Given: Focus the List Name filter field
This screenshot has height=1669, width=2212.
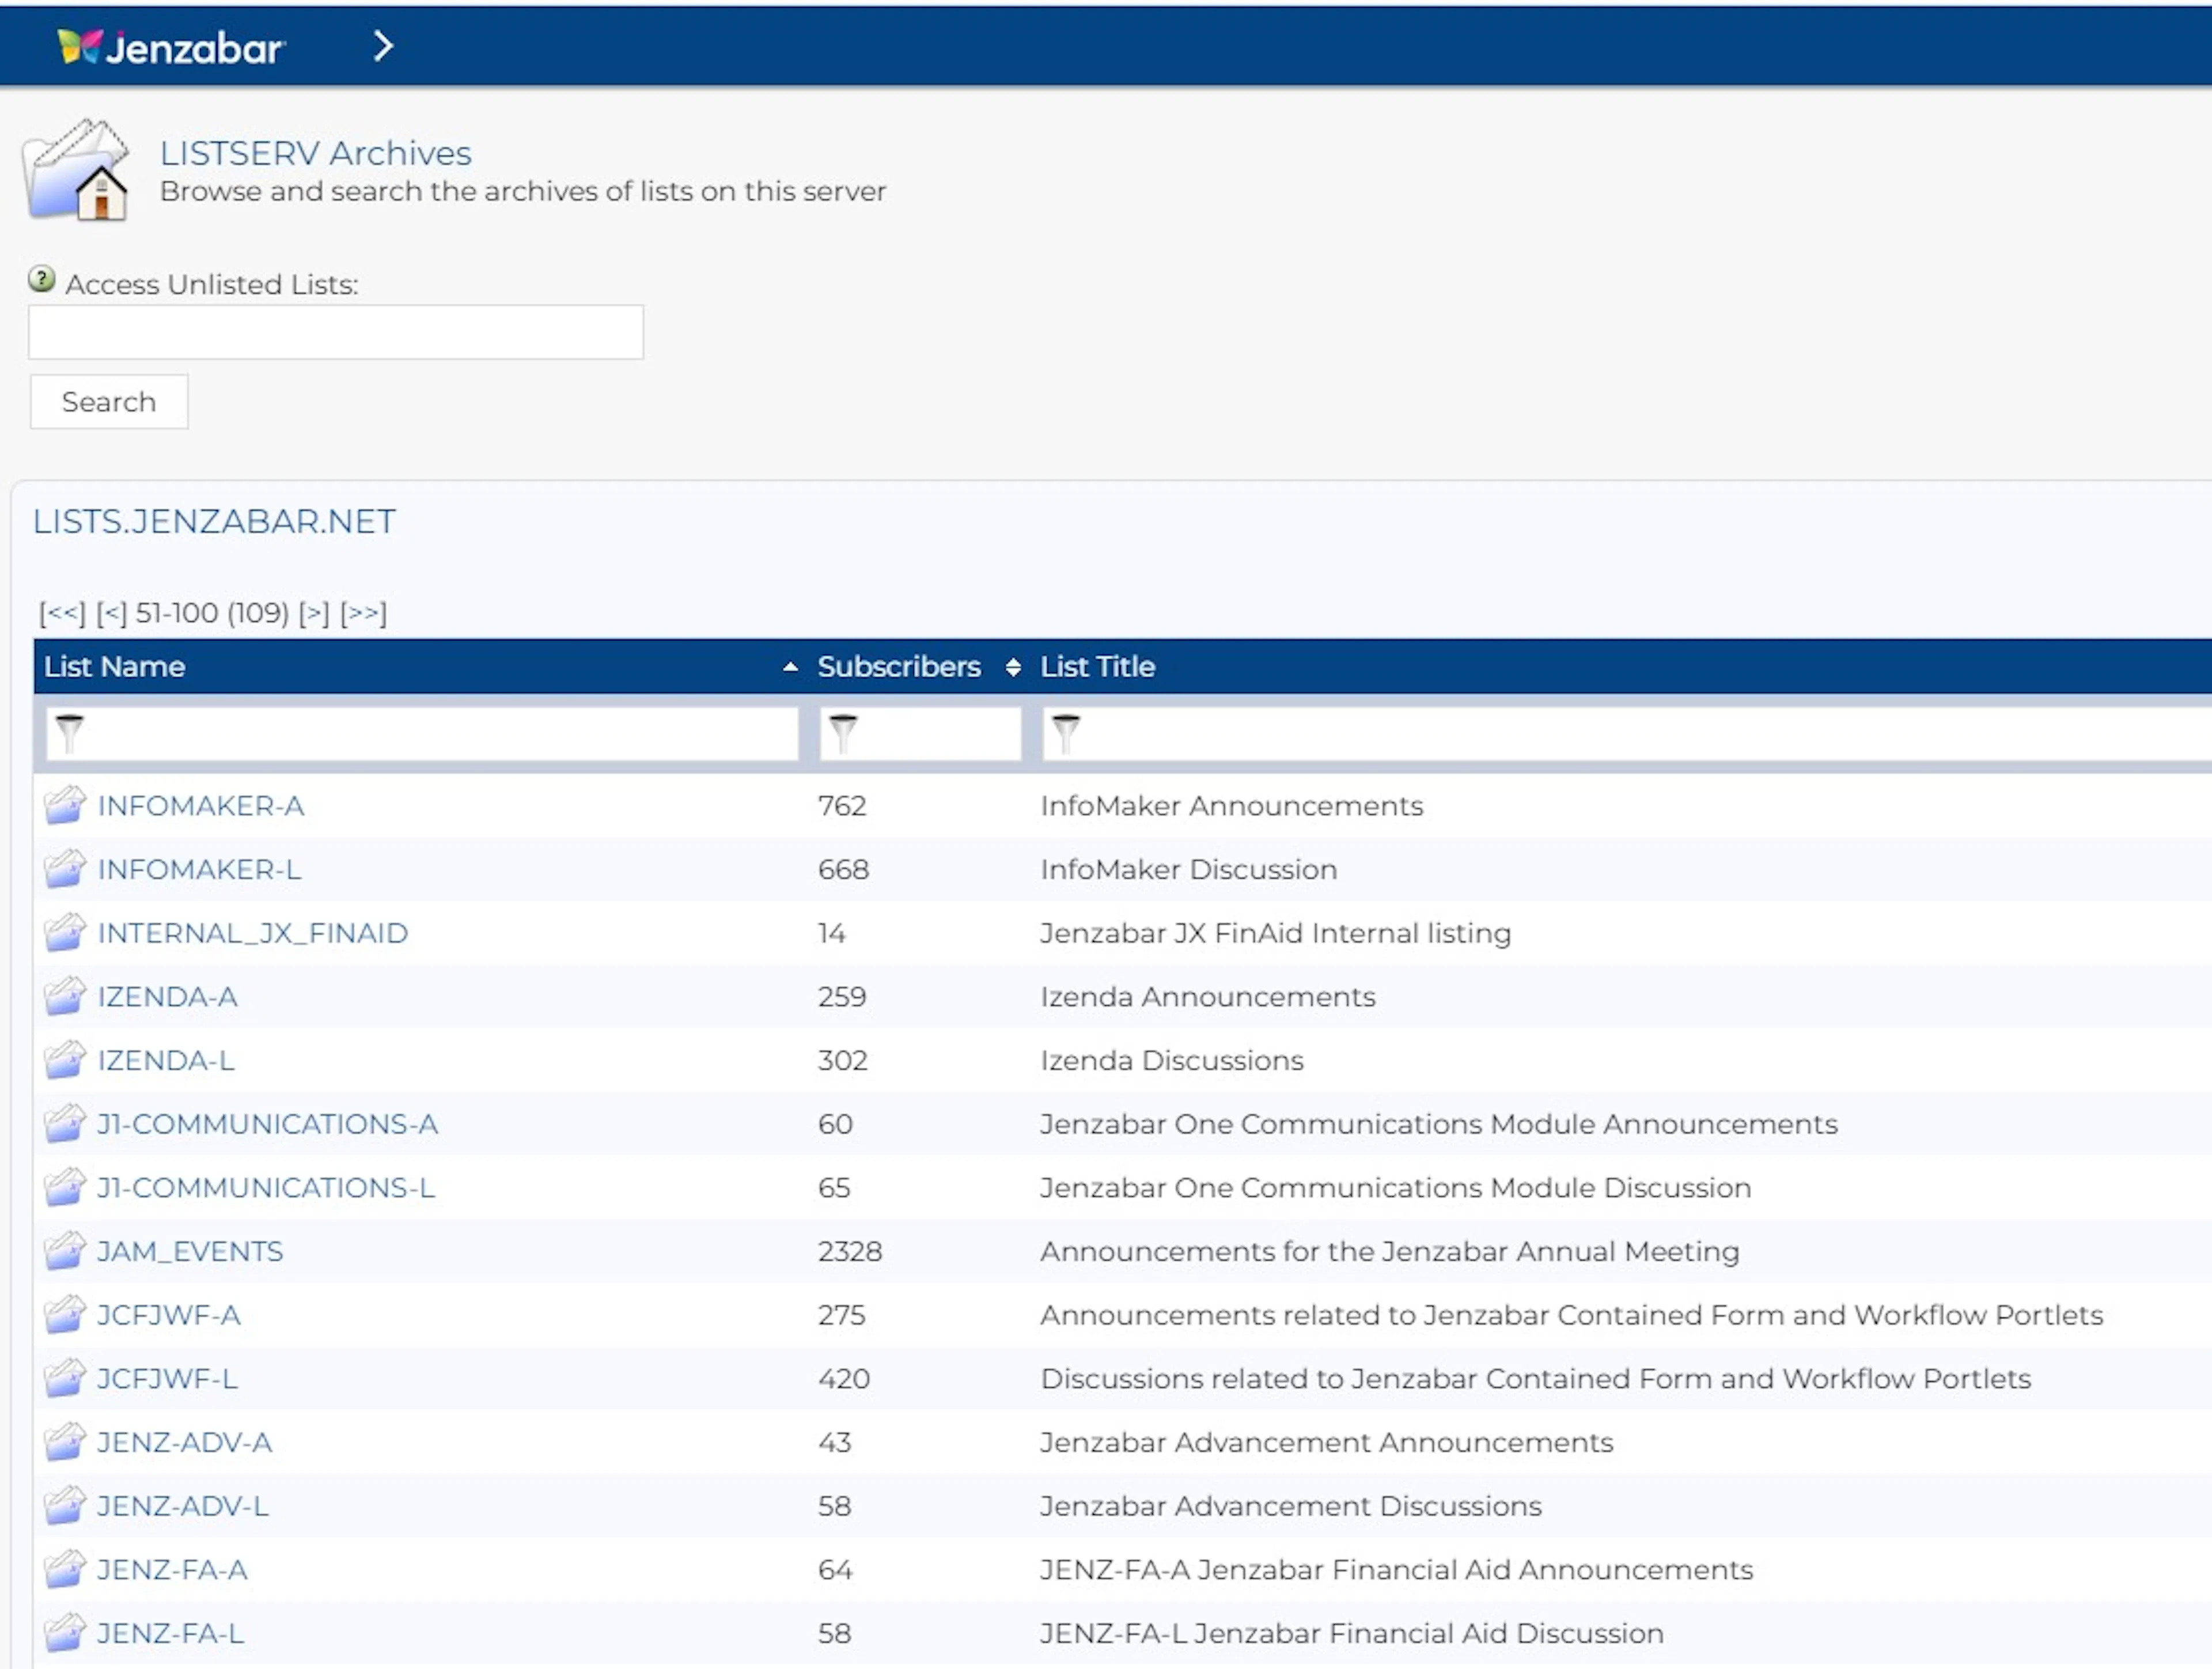Looking at the screenshot, I should 422,734.
